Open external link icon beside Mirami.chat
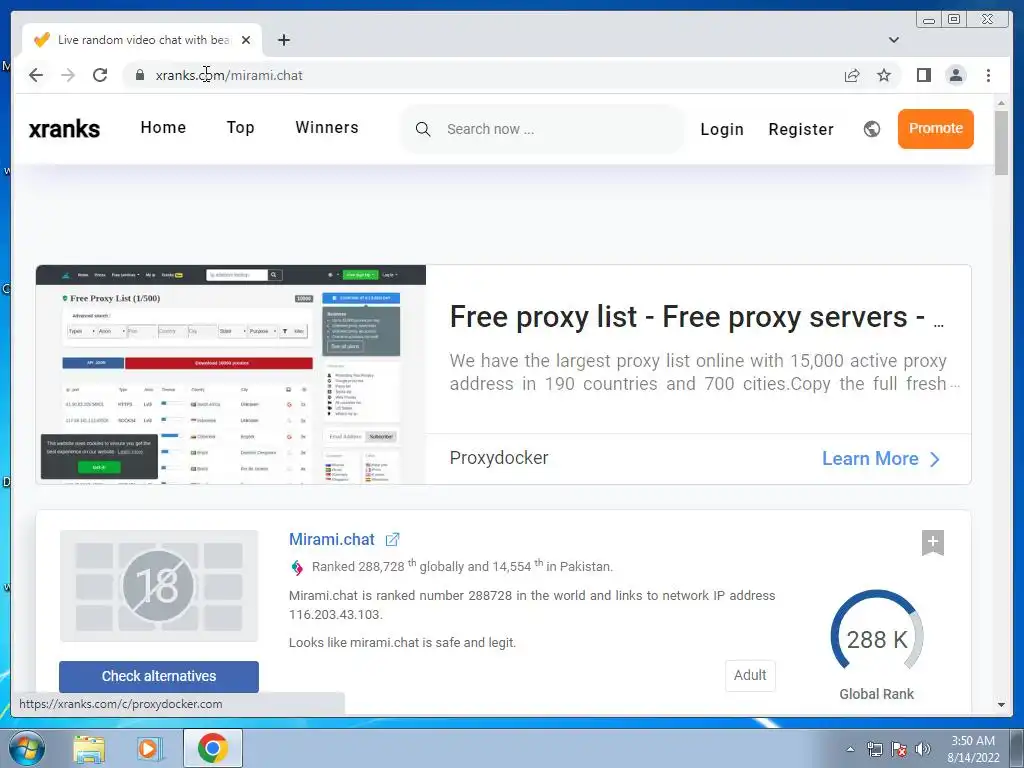This screenshot has width=1024, height=768. pyautogui.click(x=392, y=539)
